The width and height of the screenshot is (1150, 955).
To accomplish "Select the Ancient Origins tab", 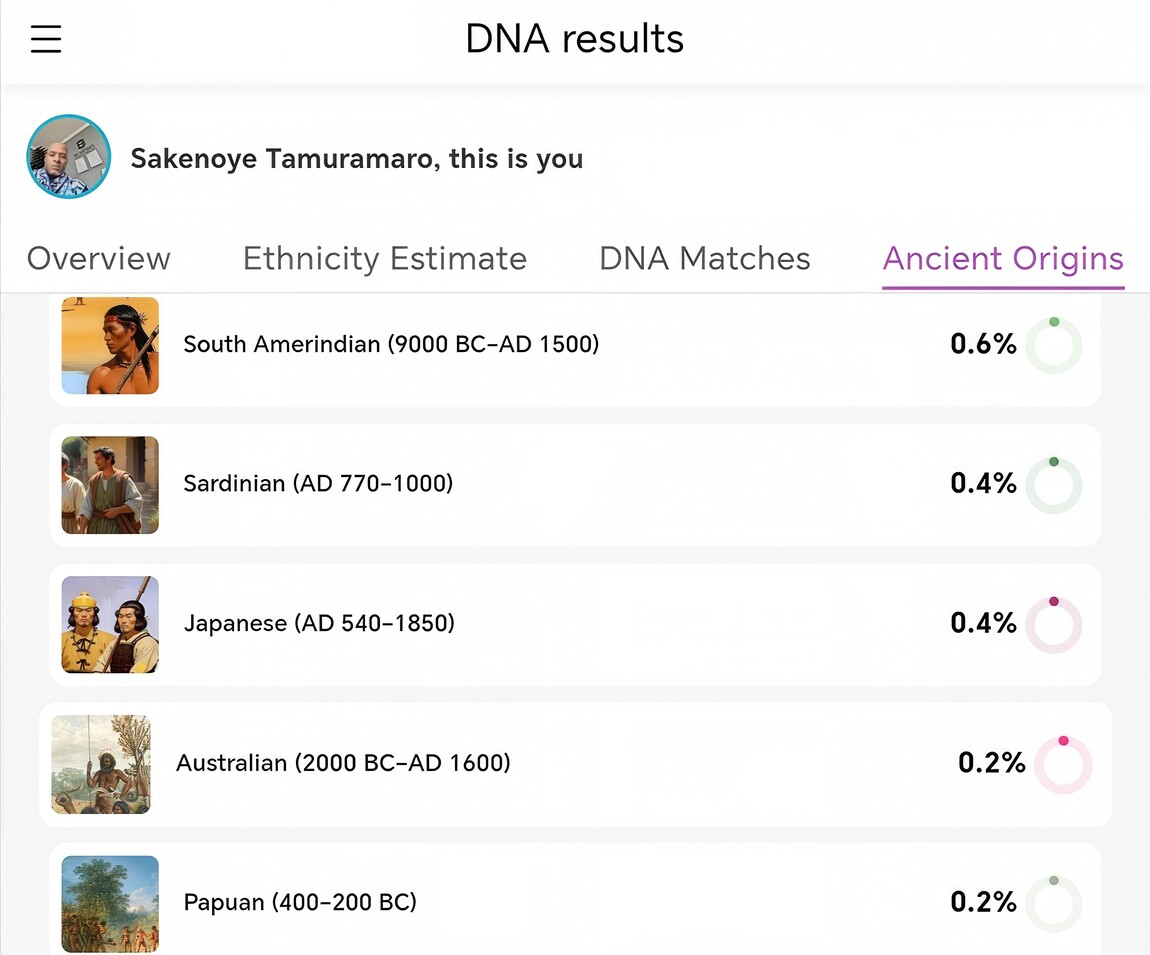I will pos(1003,258).
